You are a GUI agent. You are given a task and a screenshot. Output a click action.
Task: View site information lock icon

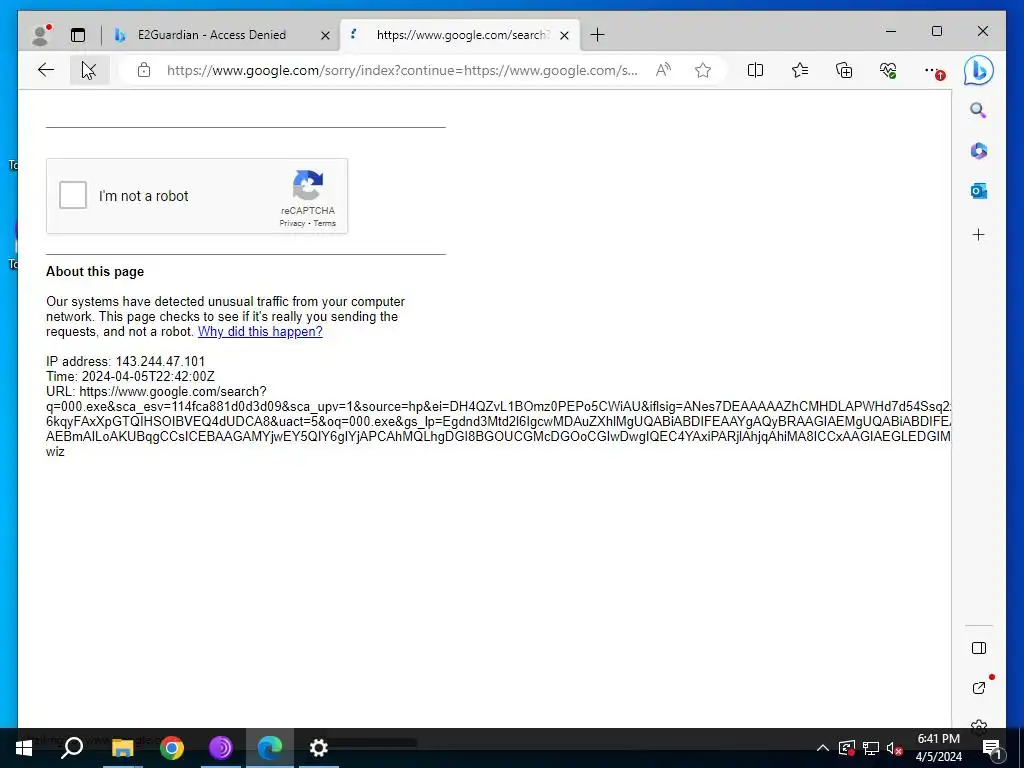click(x=144, y=70)
